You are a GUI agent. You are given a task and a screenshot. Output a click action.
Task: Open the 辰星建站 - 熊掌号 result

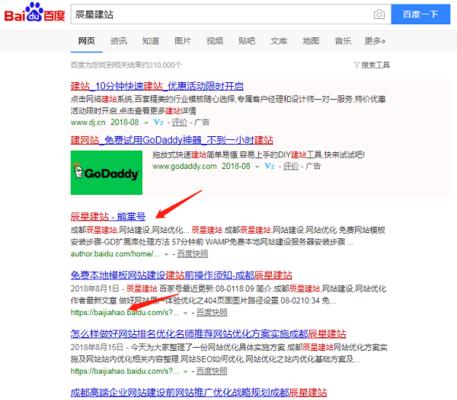coord(108,217)
